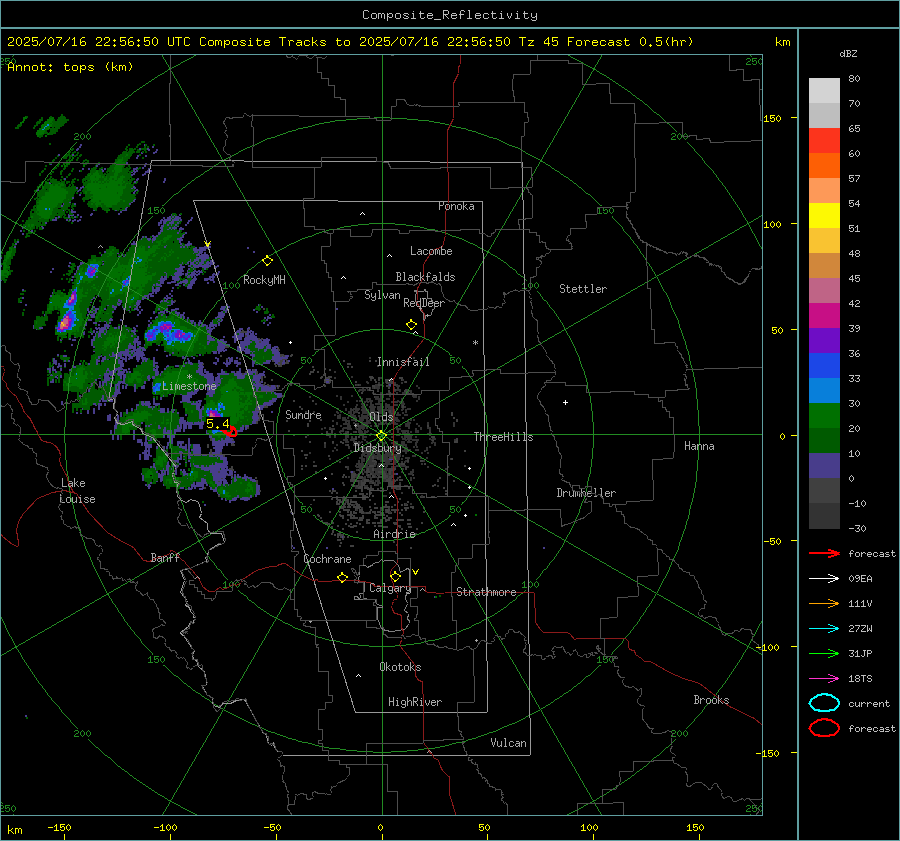
Task: Click the yellow diamond marker below Cochrane
Action: click(x=342, y=577)
